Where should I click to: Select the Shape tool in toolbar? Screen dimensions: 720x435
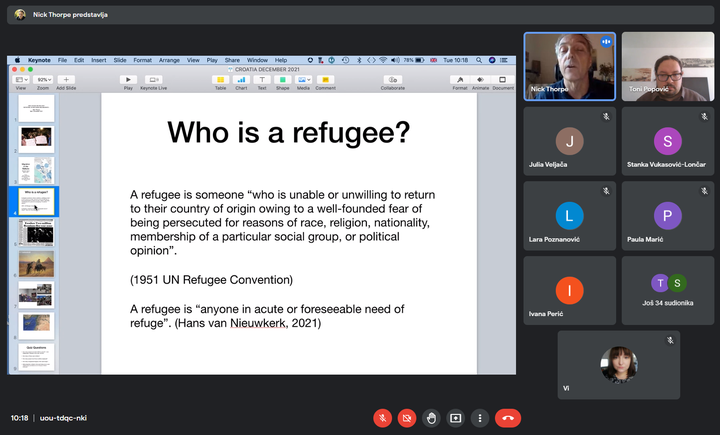coord(283,79)
